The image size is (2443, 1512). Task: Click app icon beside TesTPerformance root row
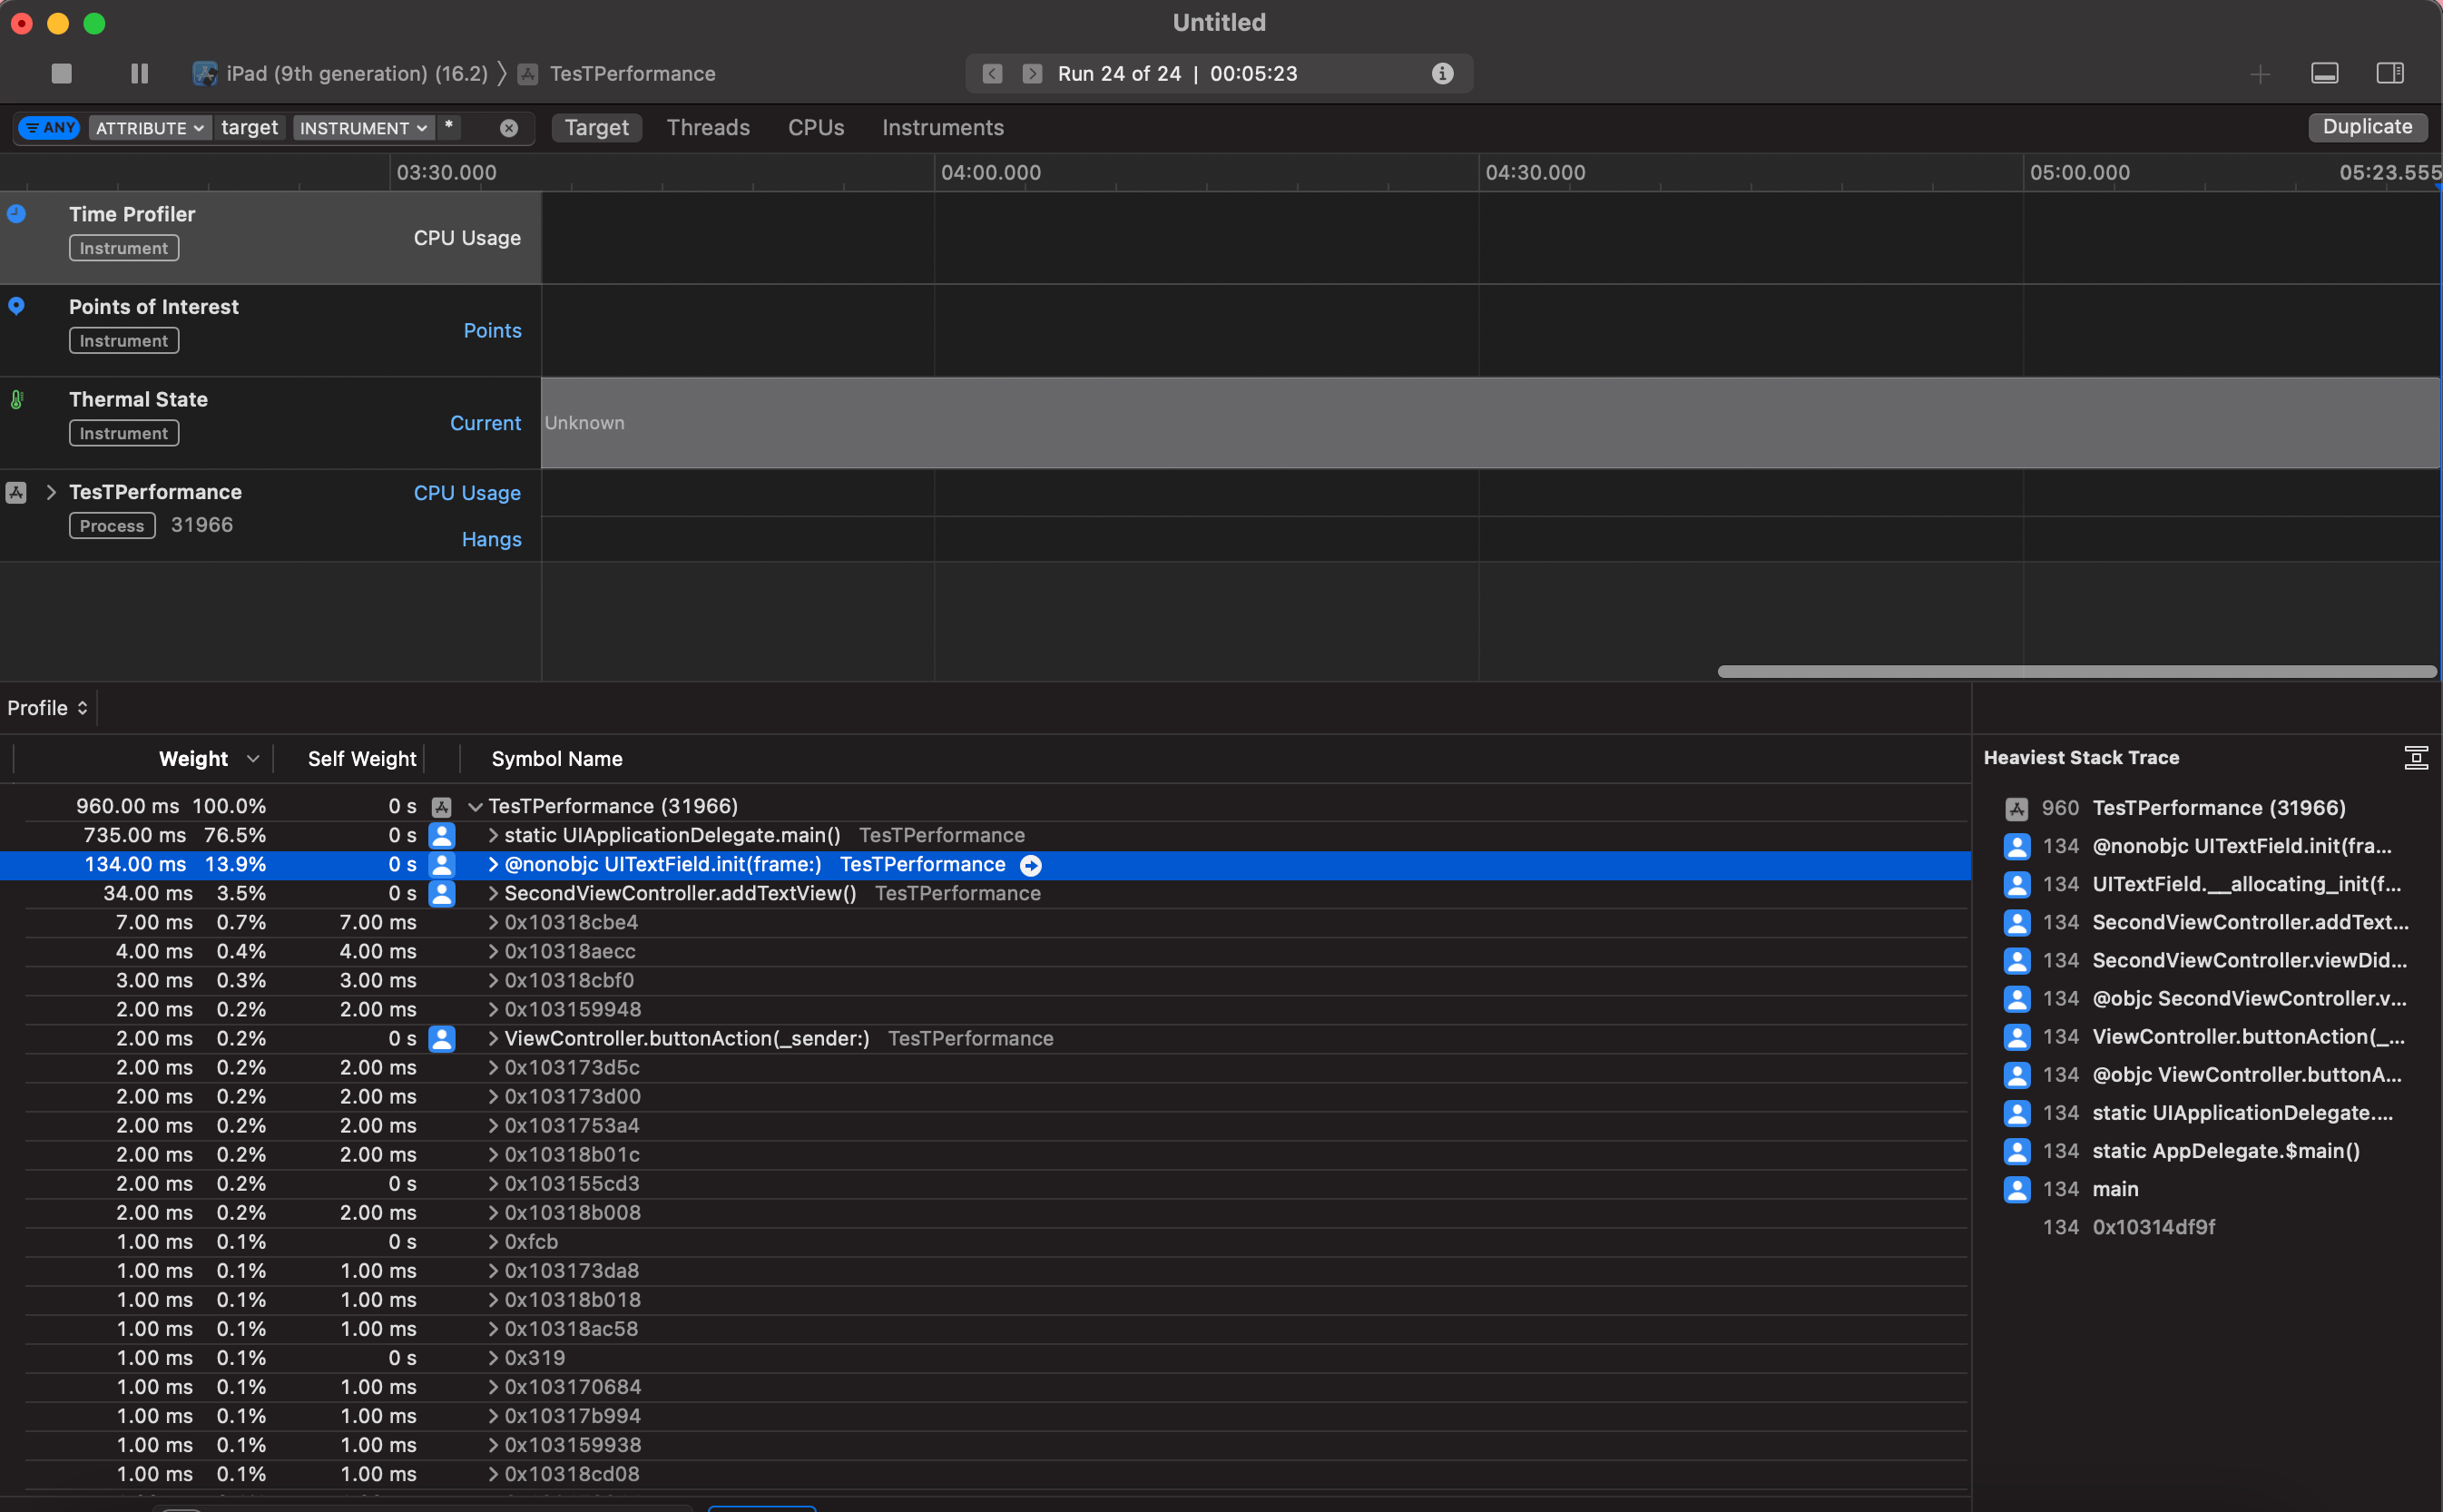[x=442, y=807]
